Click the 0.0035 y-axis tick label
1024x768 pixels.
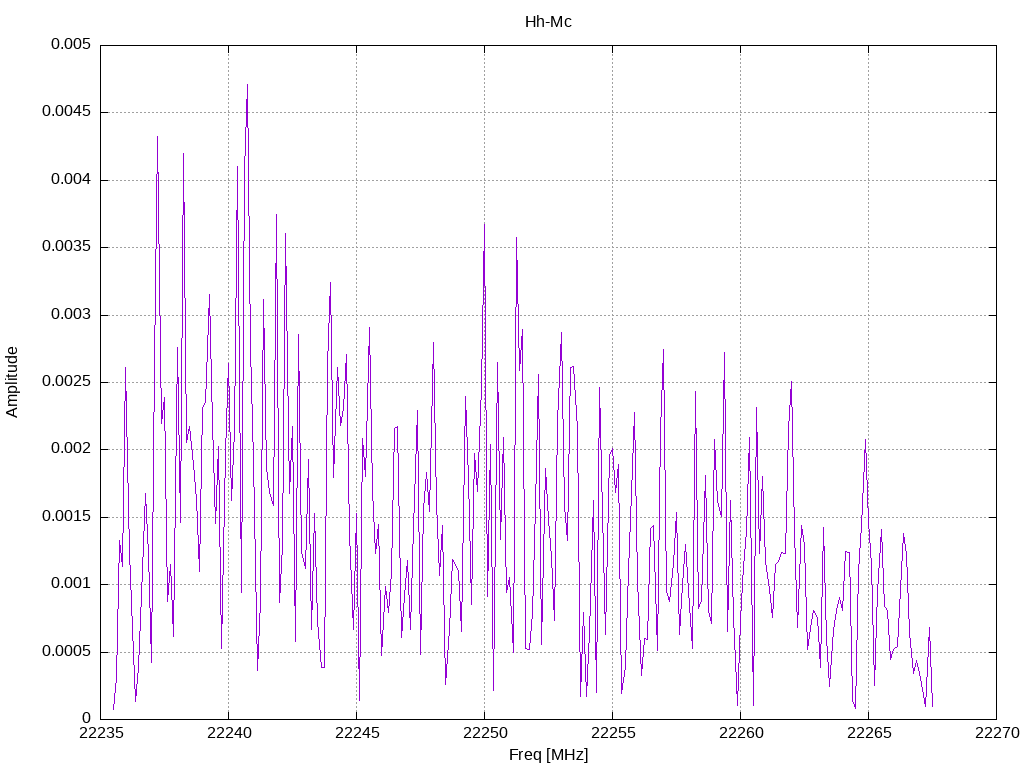(66, 247)
